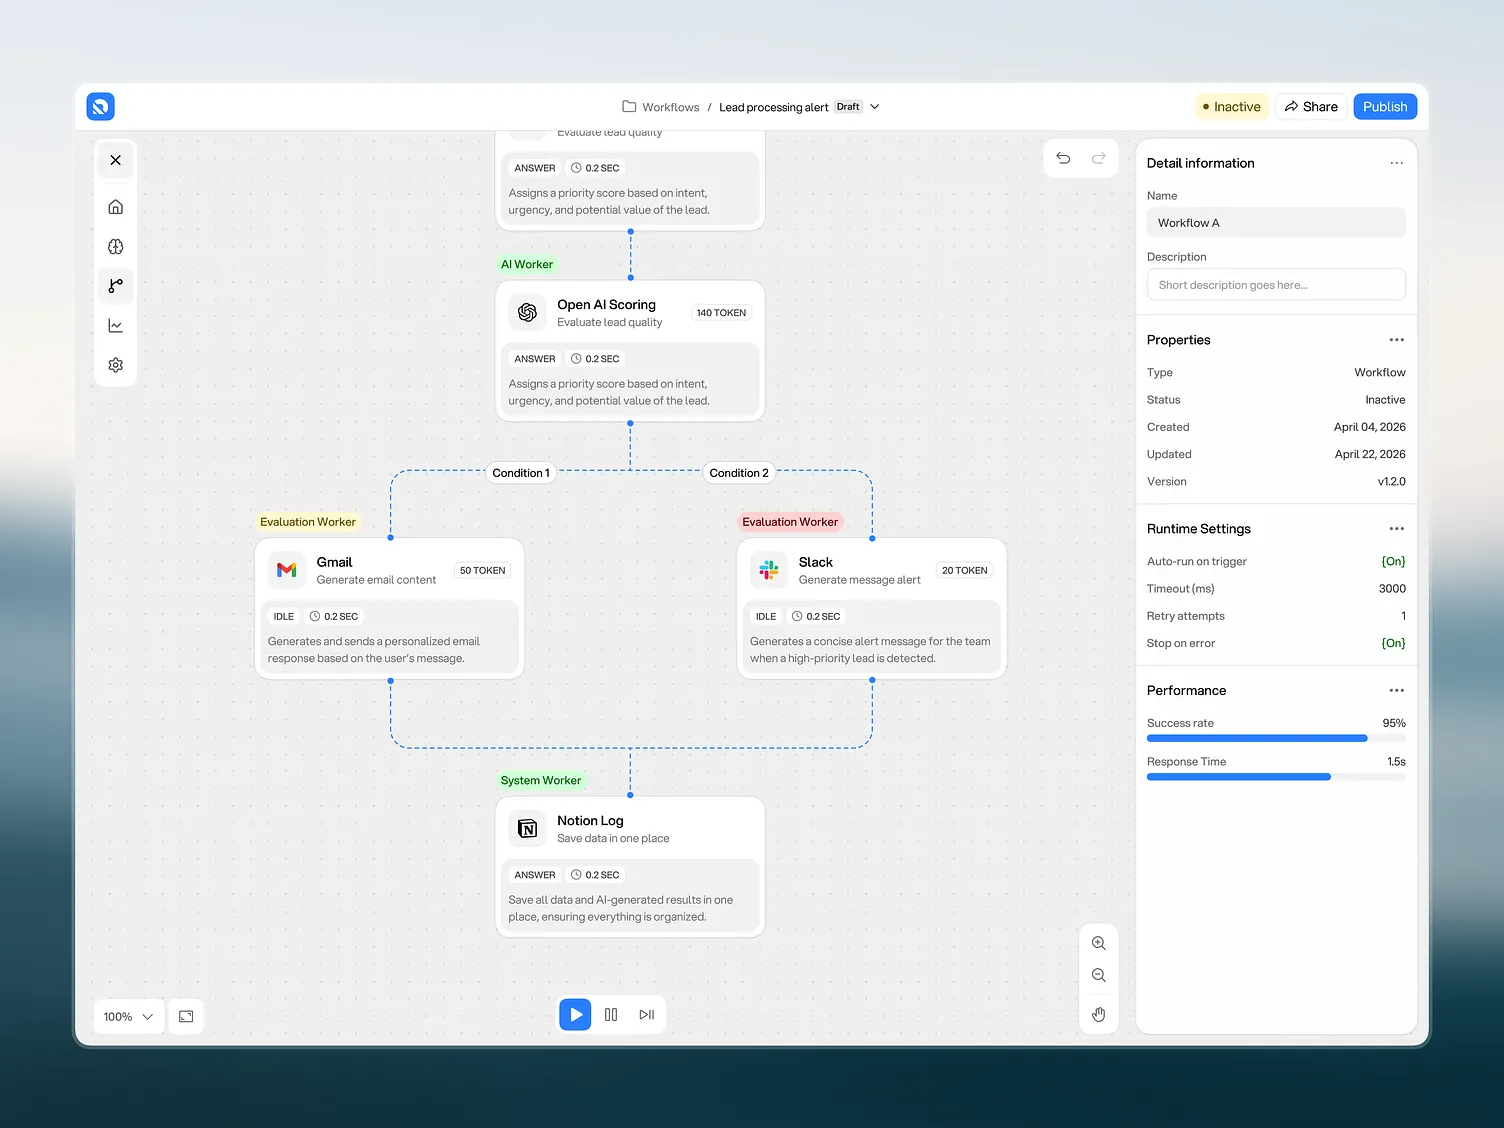Close the left sidebar with X icon

pos(116,160)
